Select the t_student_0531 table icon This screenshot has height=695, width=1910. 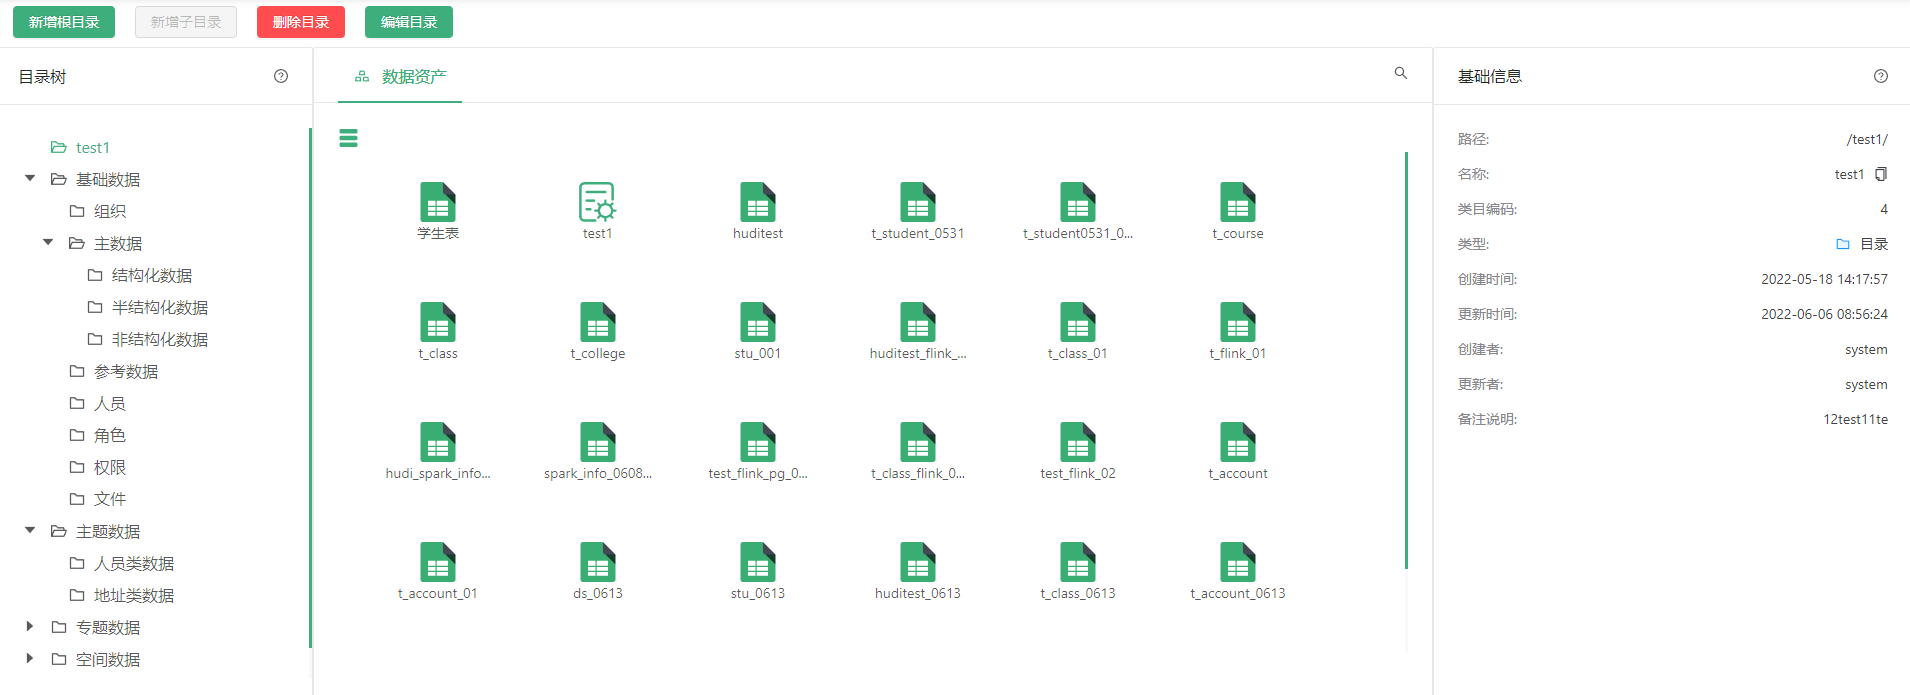(918, 202)
